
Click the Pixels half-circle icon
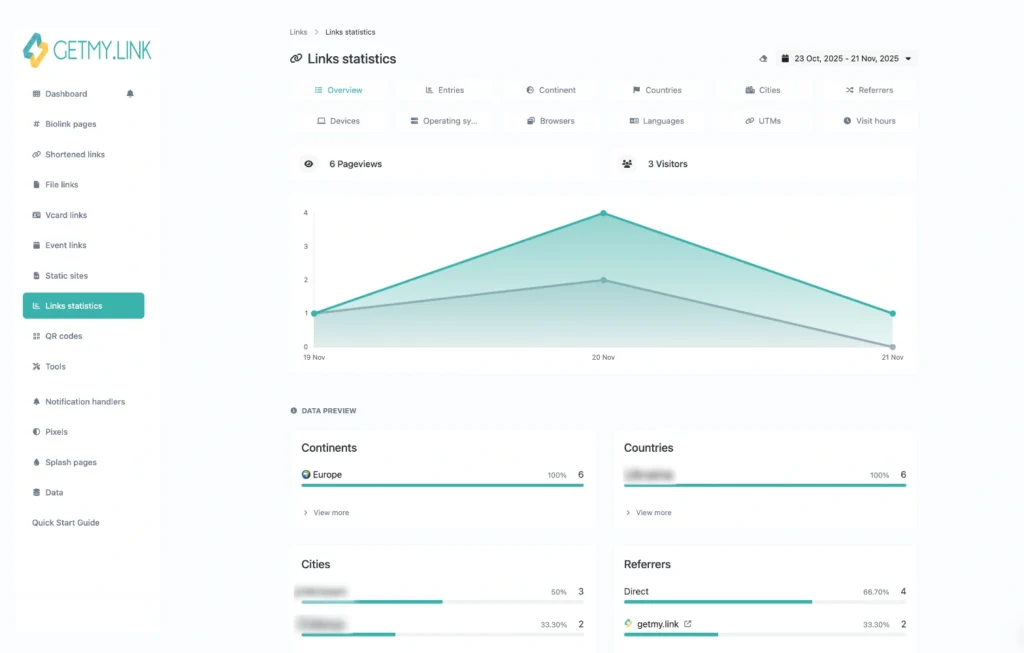[36, 432]
